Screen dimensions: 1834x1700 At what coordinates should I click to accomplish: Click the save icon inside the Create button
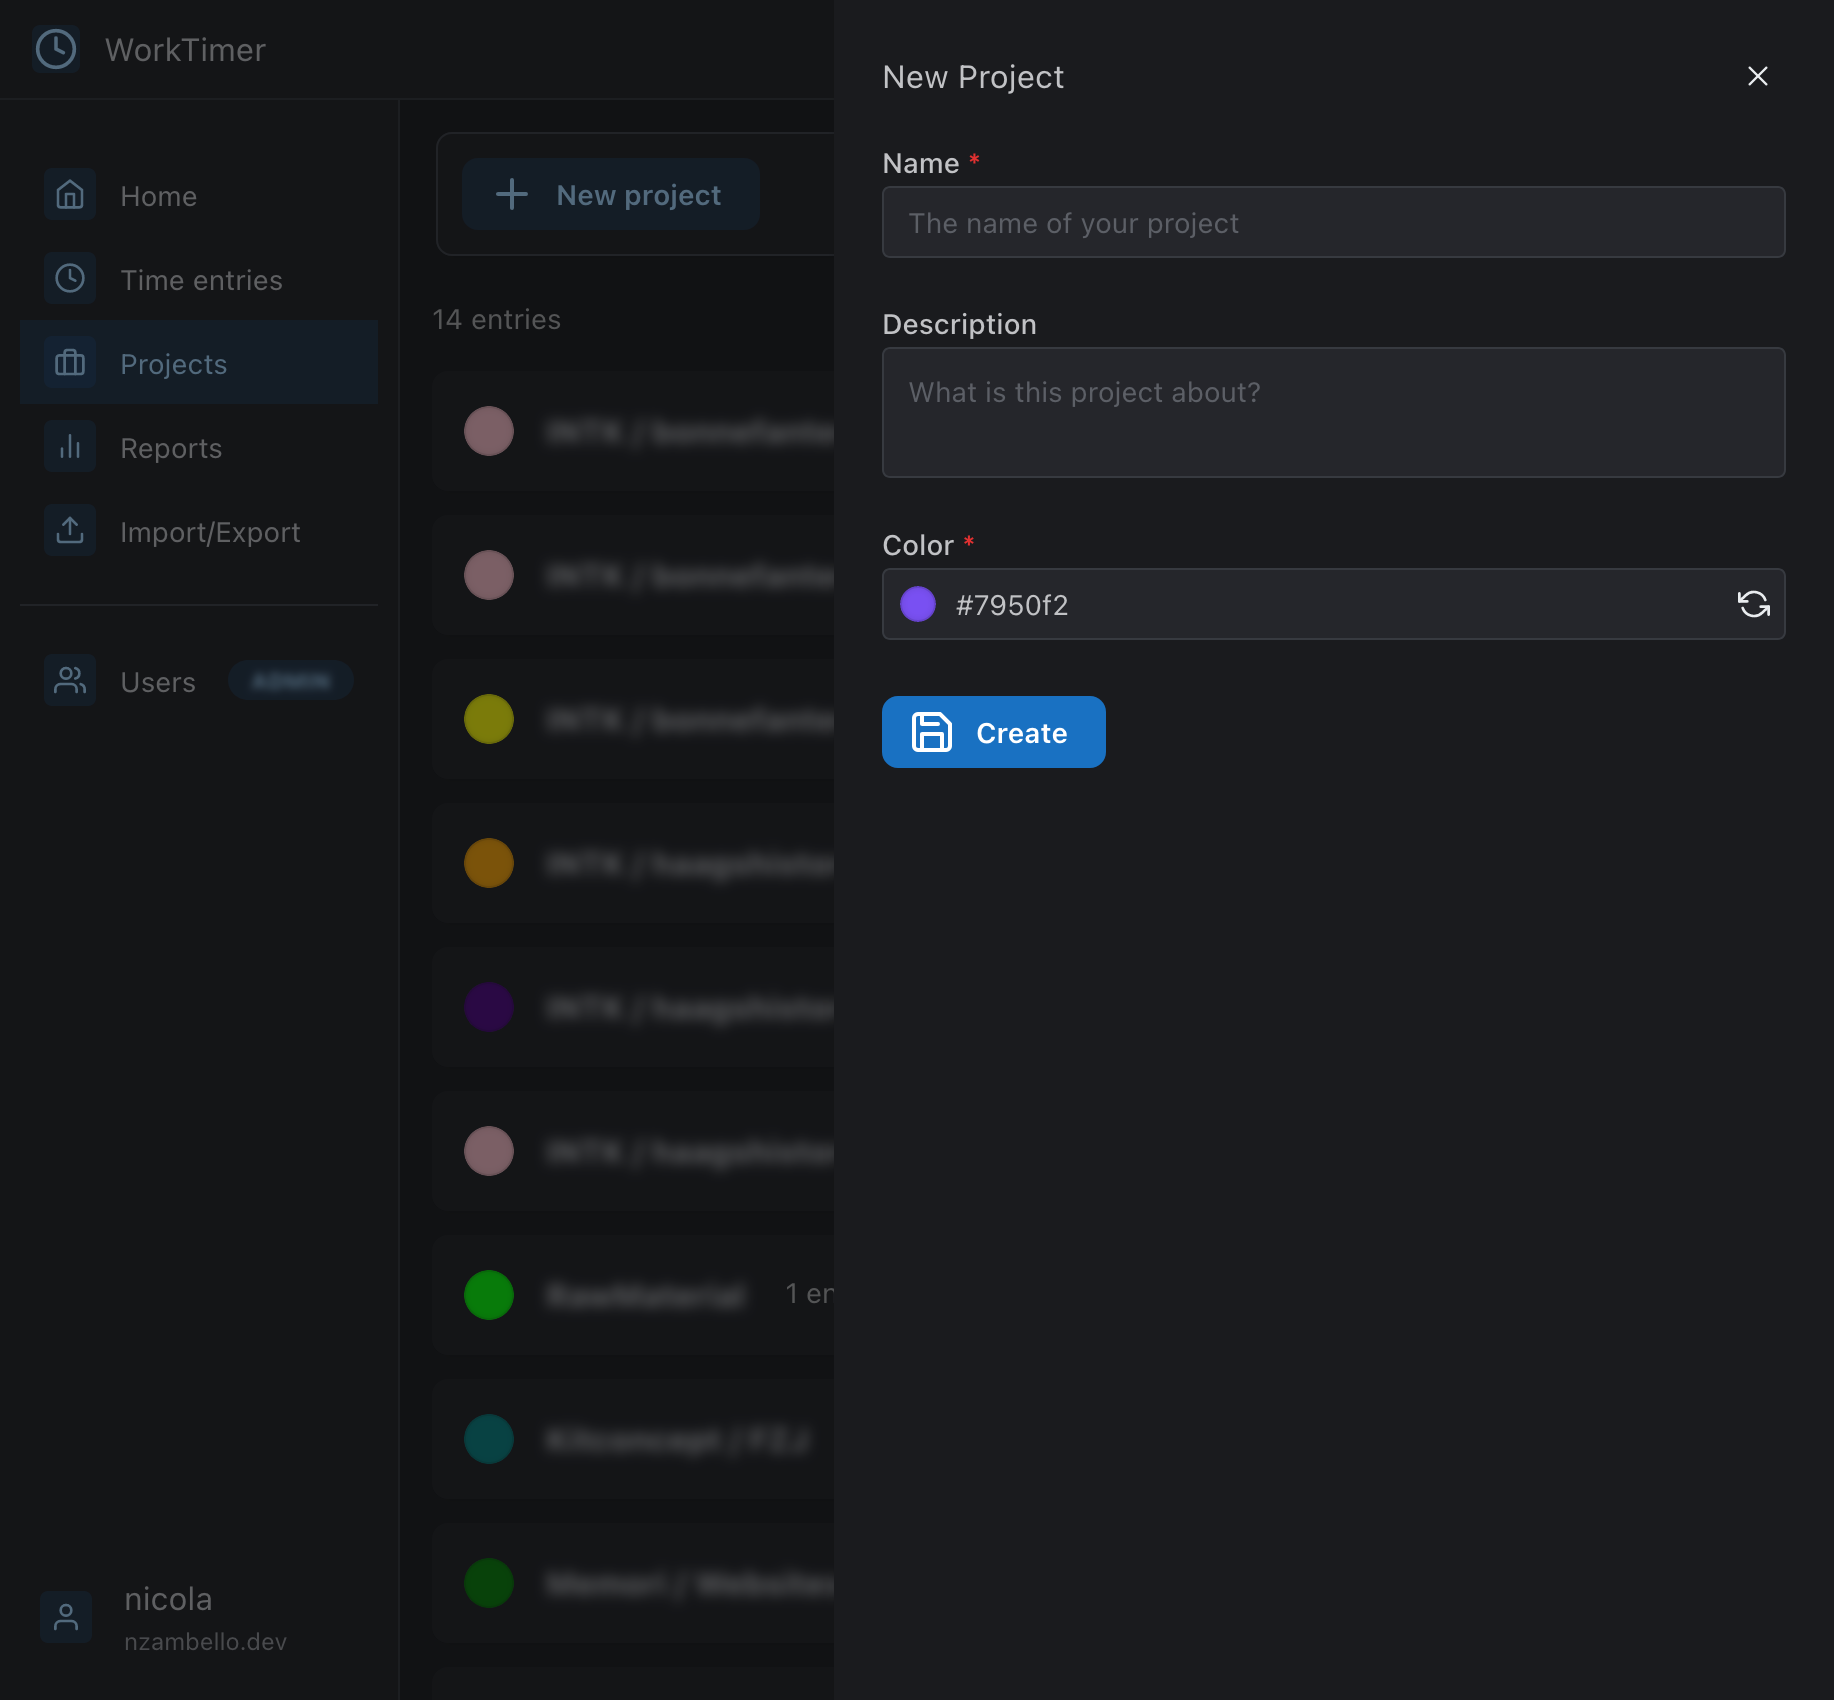click(x=931, y=732)
